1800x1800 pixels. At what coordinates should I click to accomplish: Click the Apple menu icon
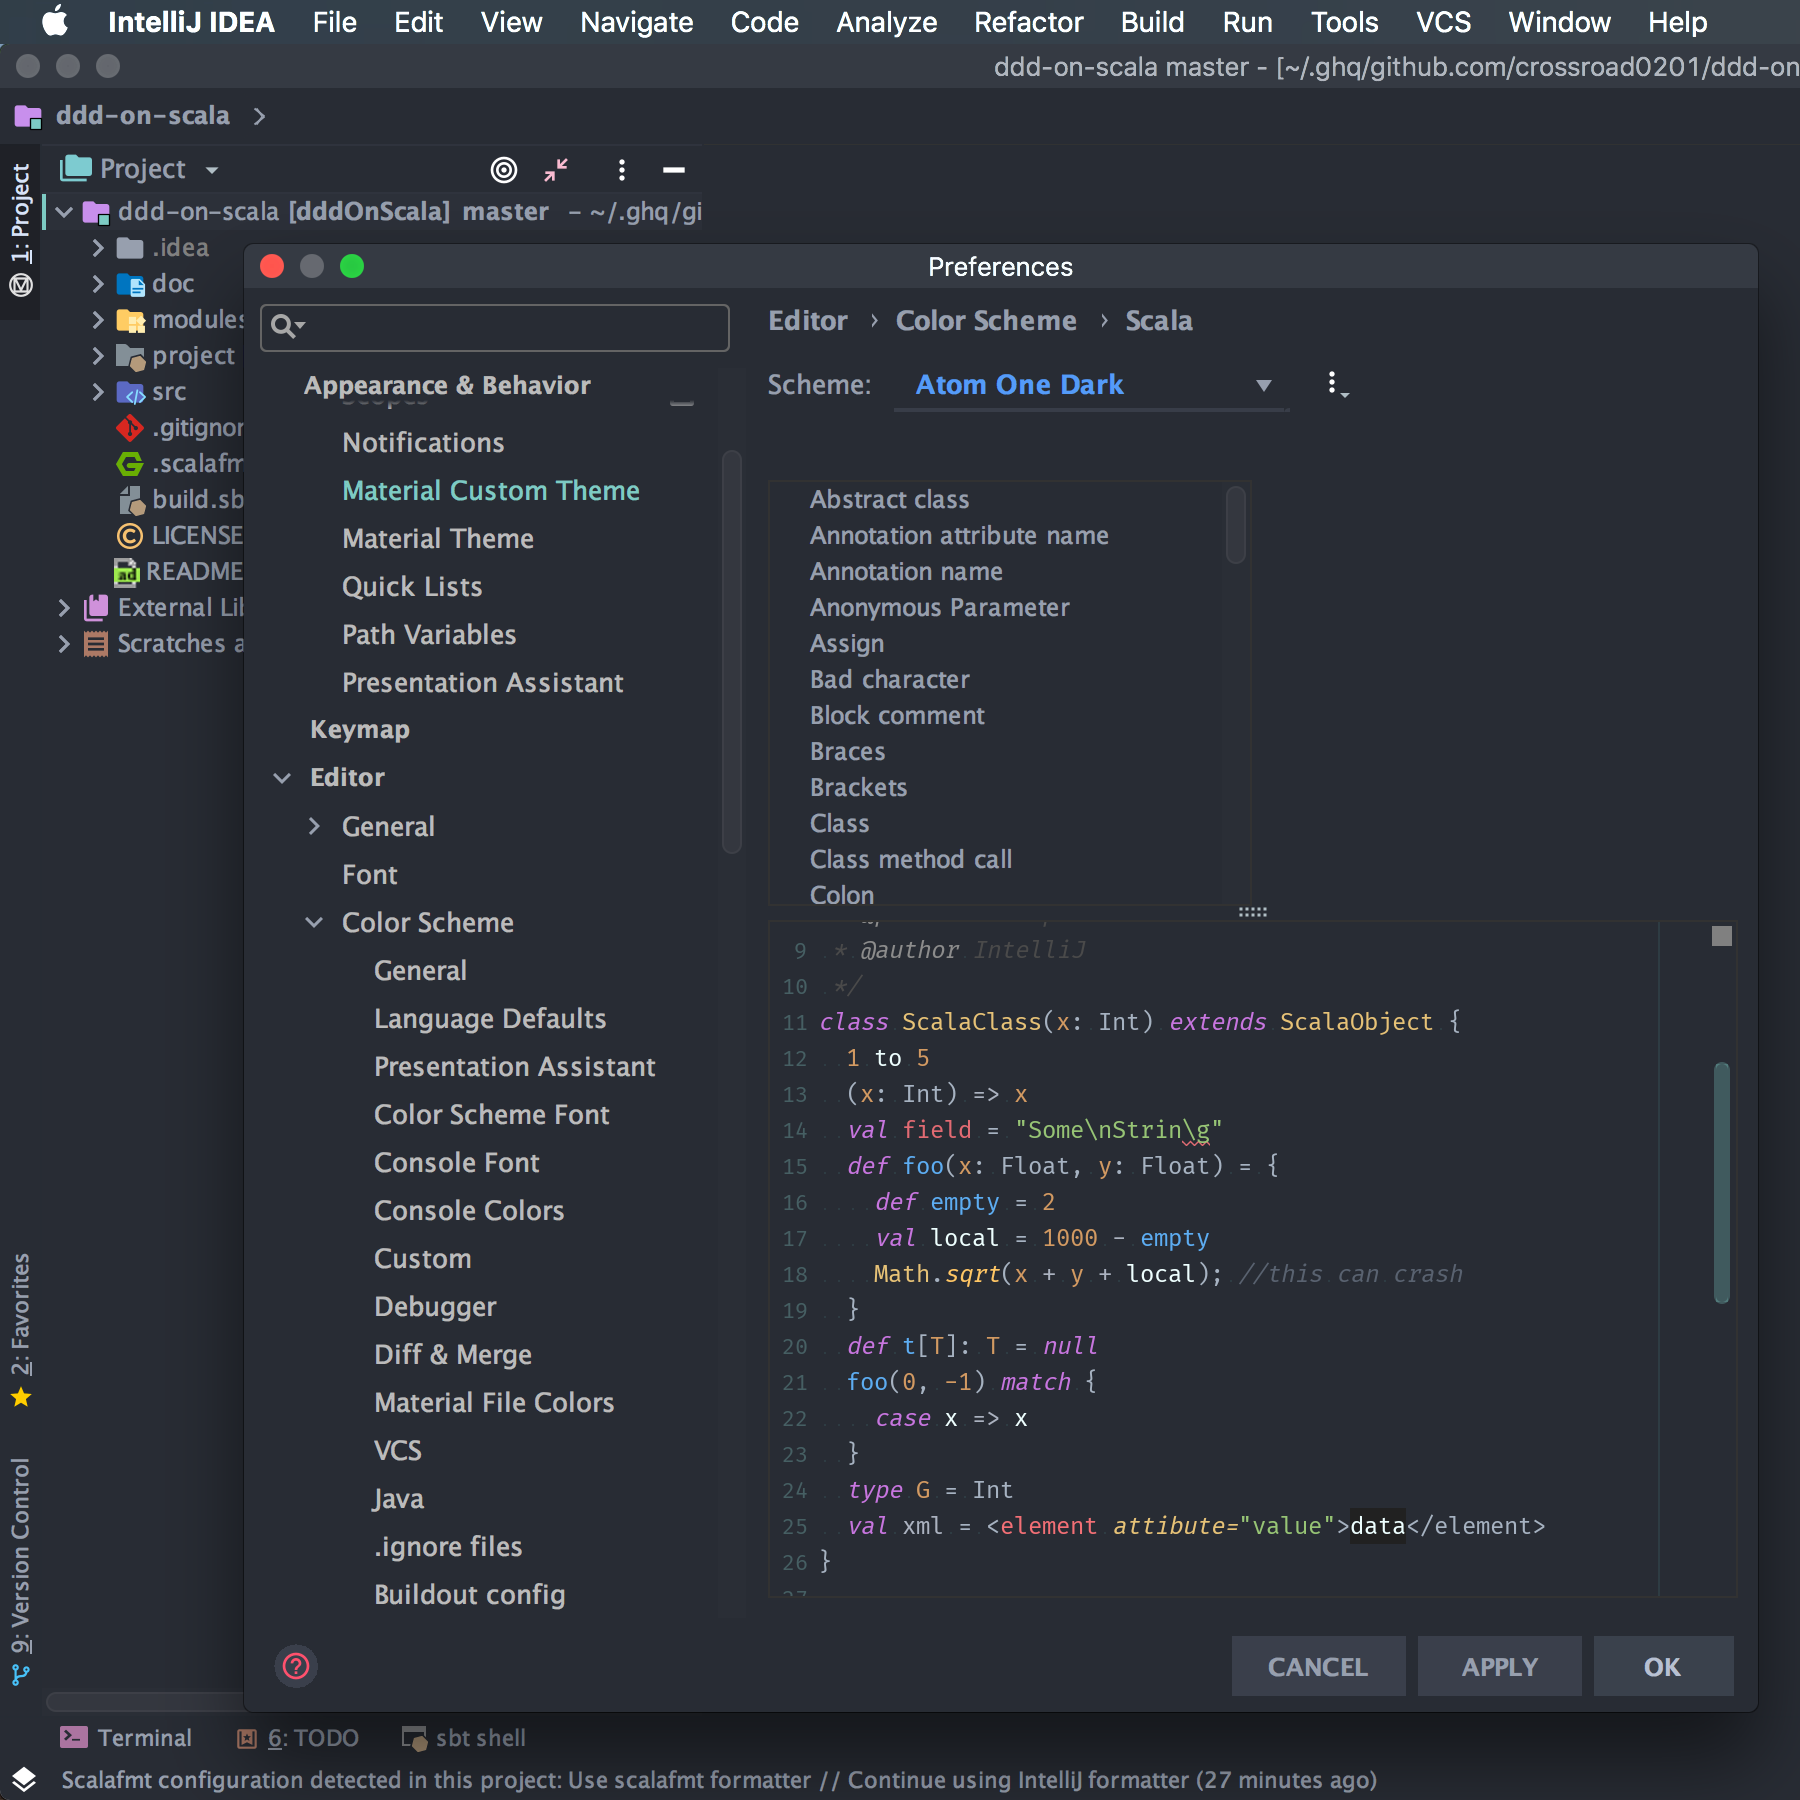pyautogui.click(x=55, y=21)
